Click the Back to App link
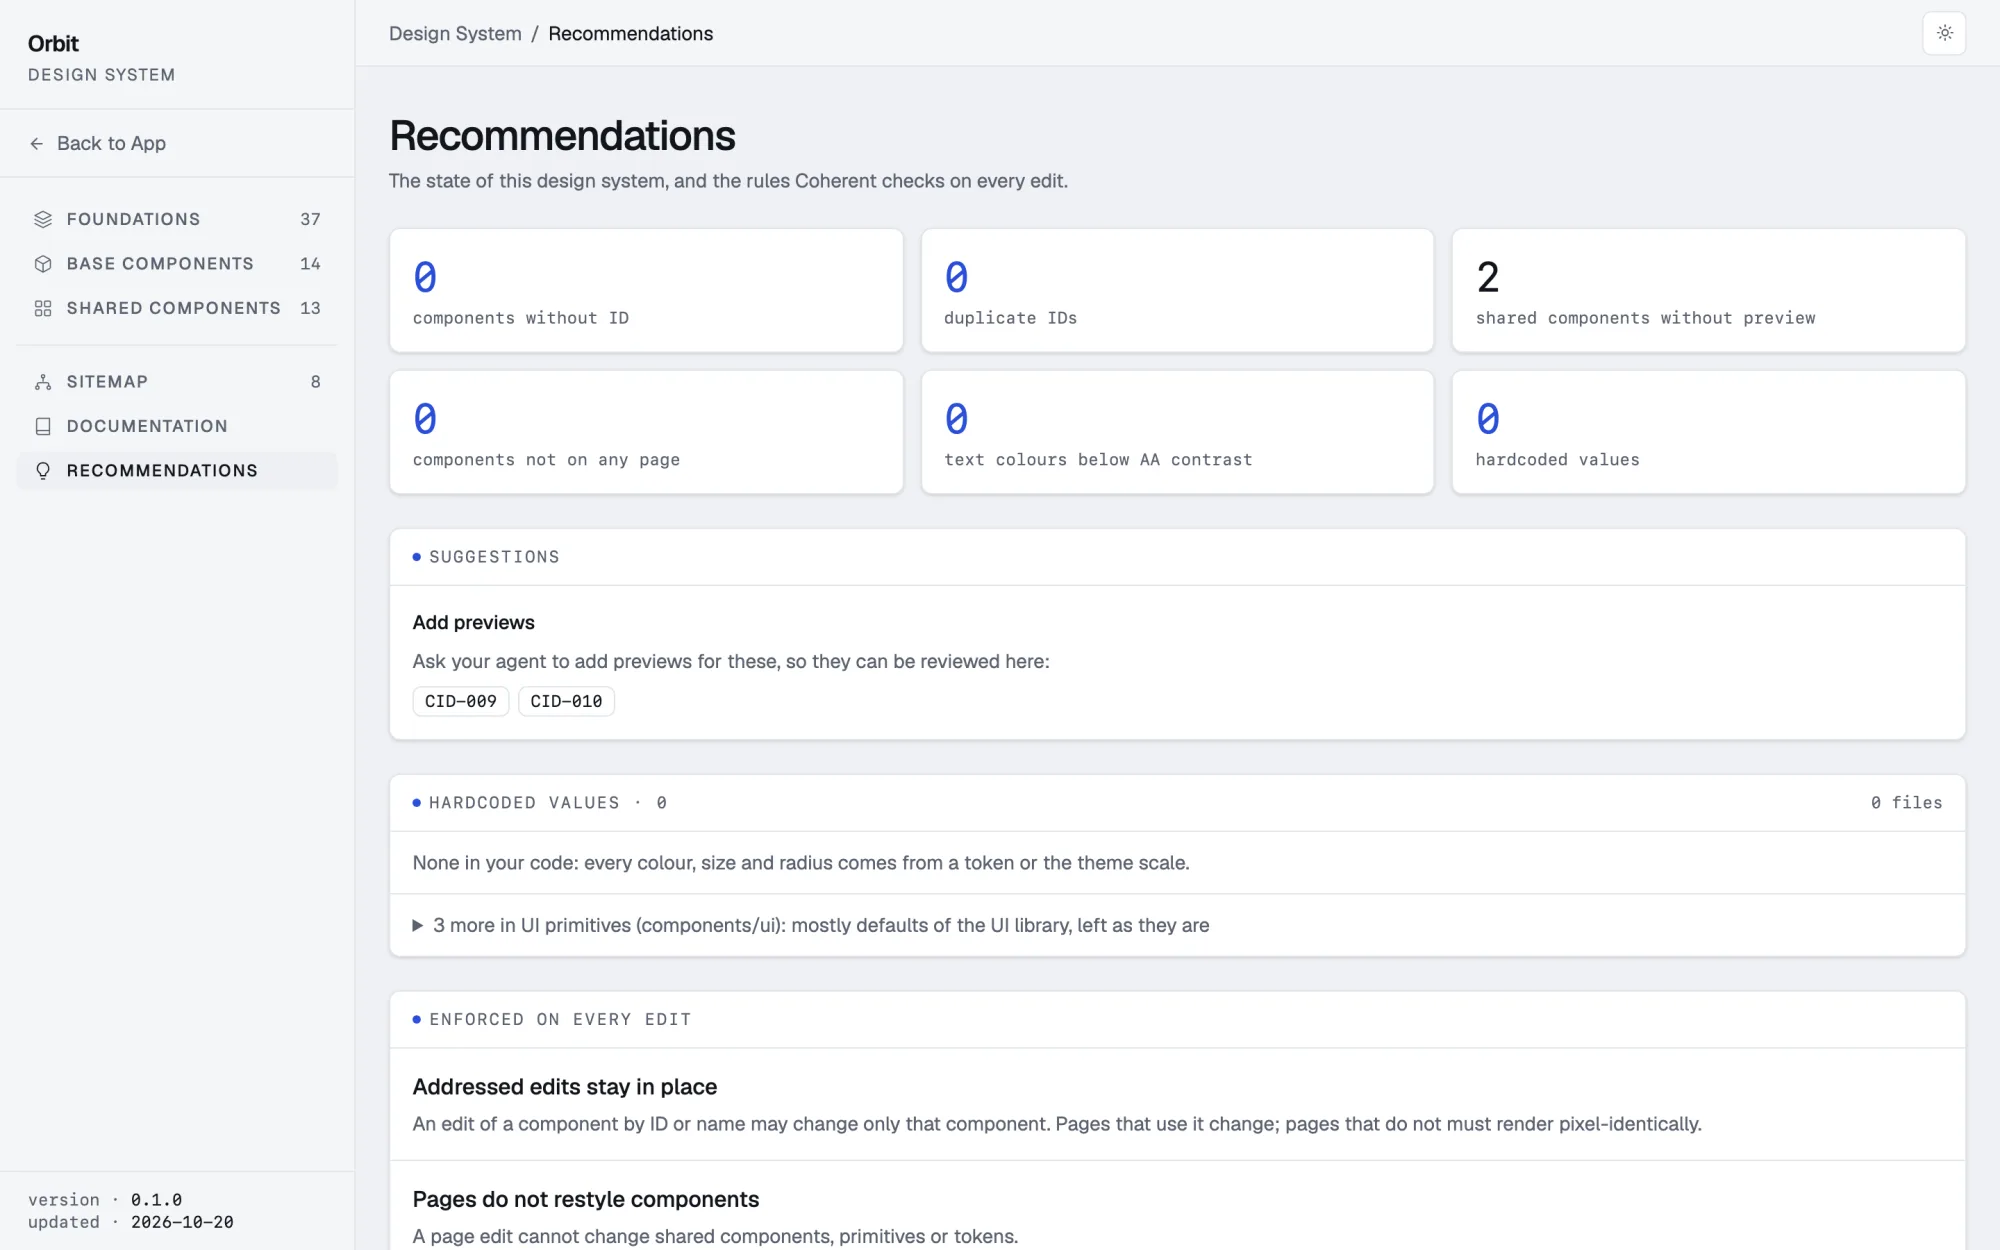Image resolution: width=2000 pixels, height=1250 pixels. click(97, 144)
